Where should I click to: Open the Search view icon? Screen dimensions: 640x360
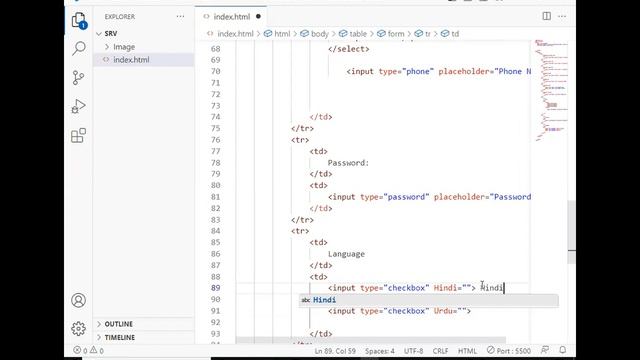coord(78,48)
